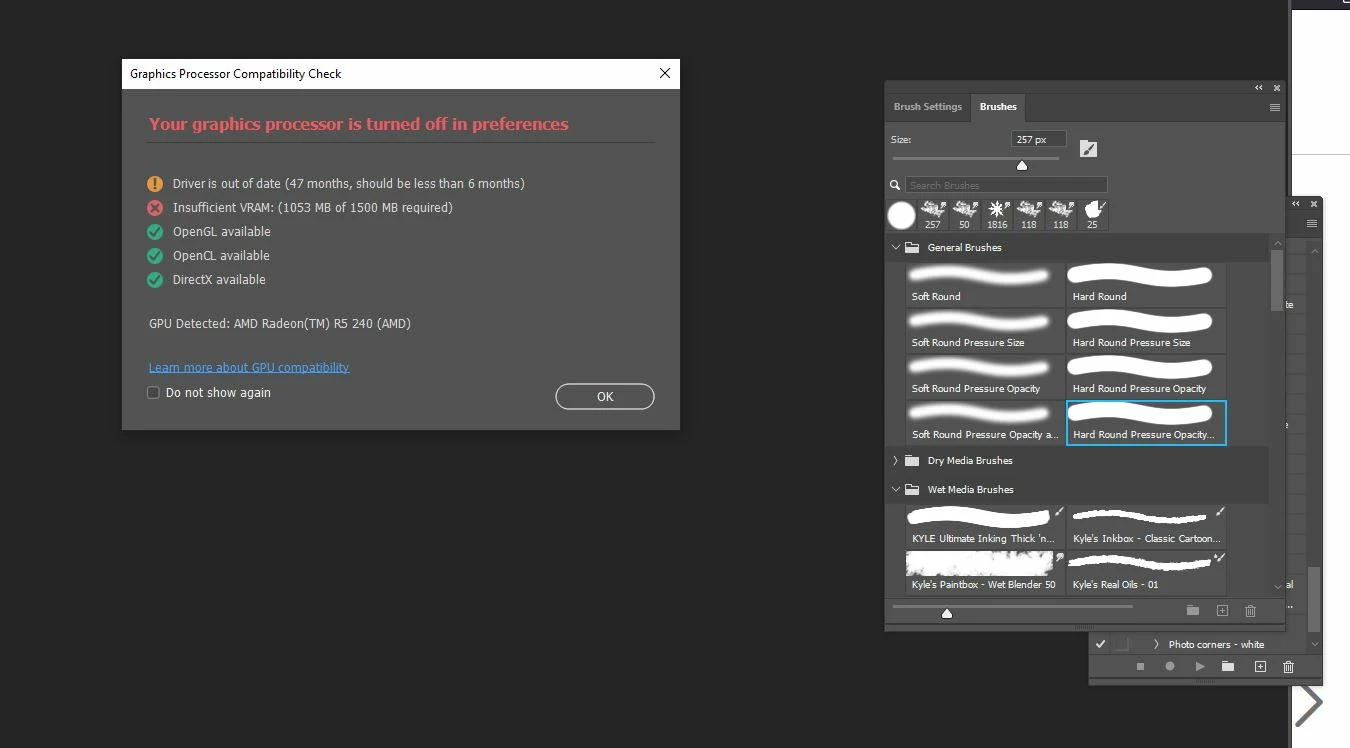
Task: Select the Soft Round Pressure Opacity brush
Action: [x=985, y=377]
